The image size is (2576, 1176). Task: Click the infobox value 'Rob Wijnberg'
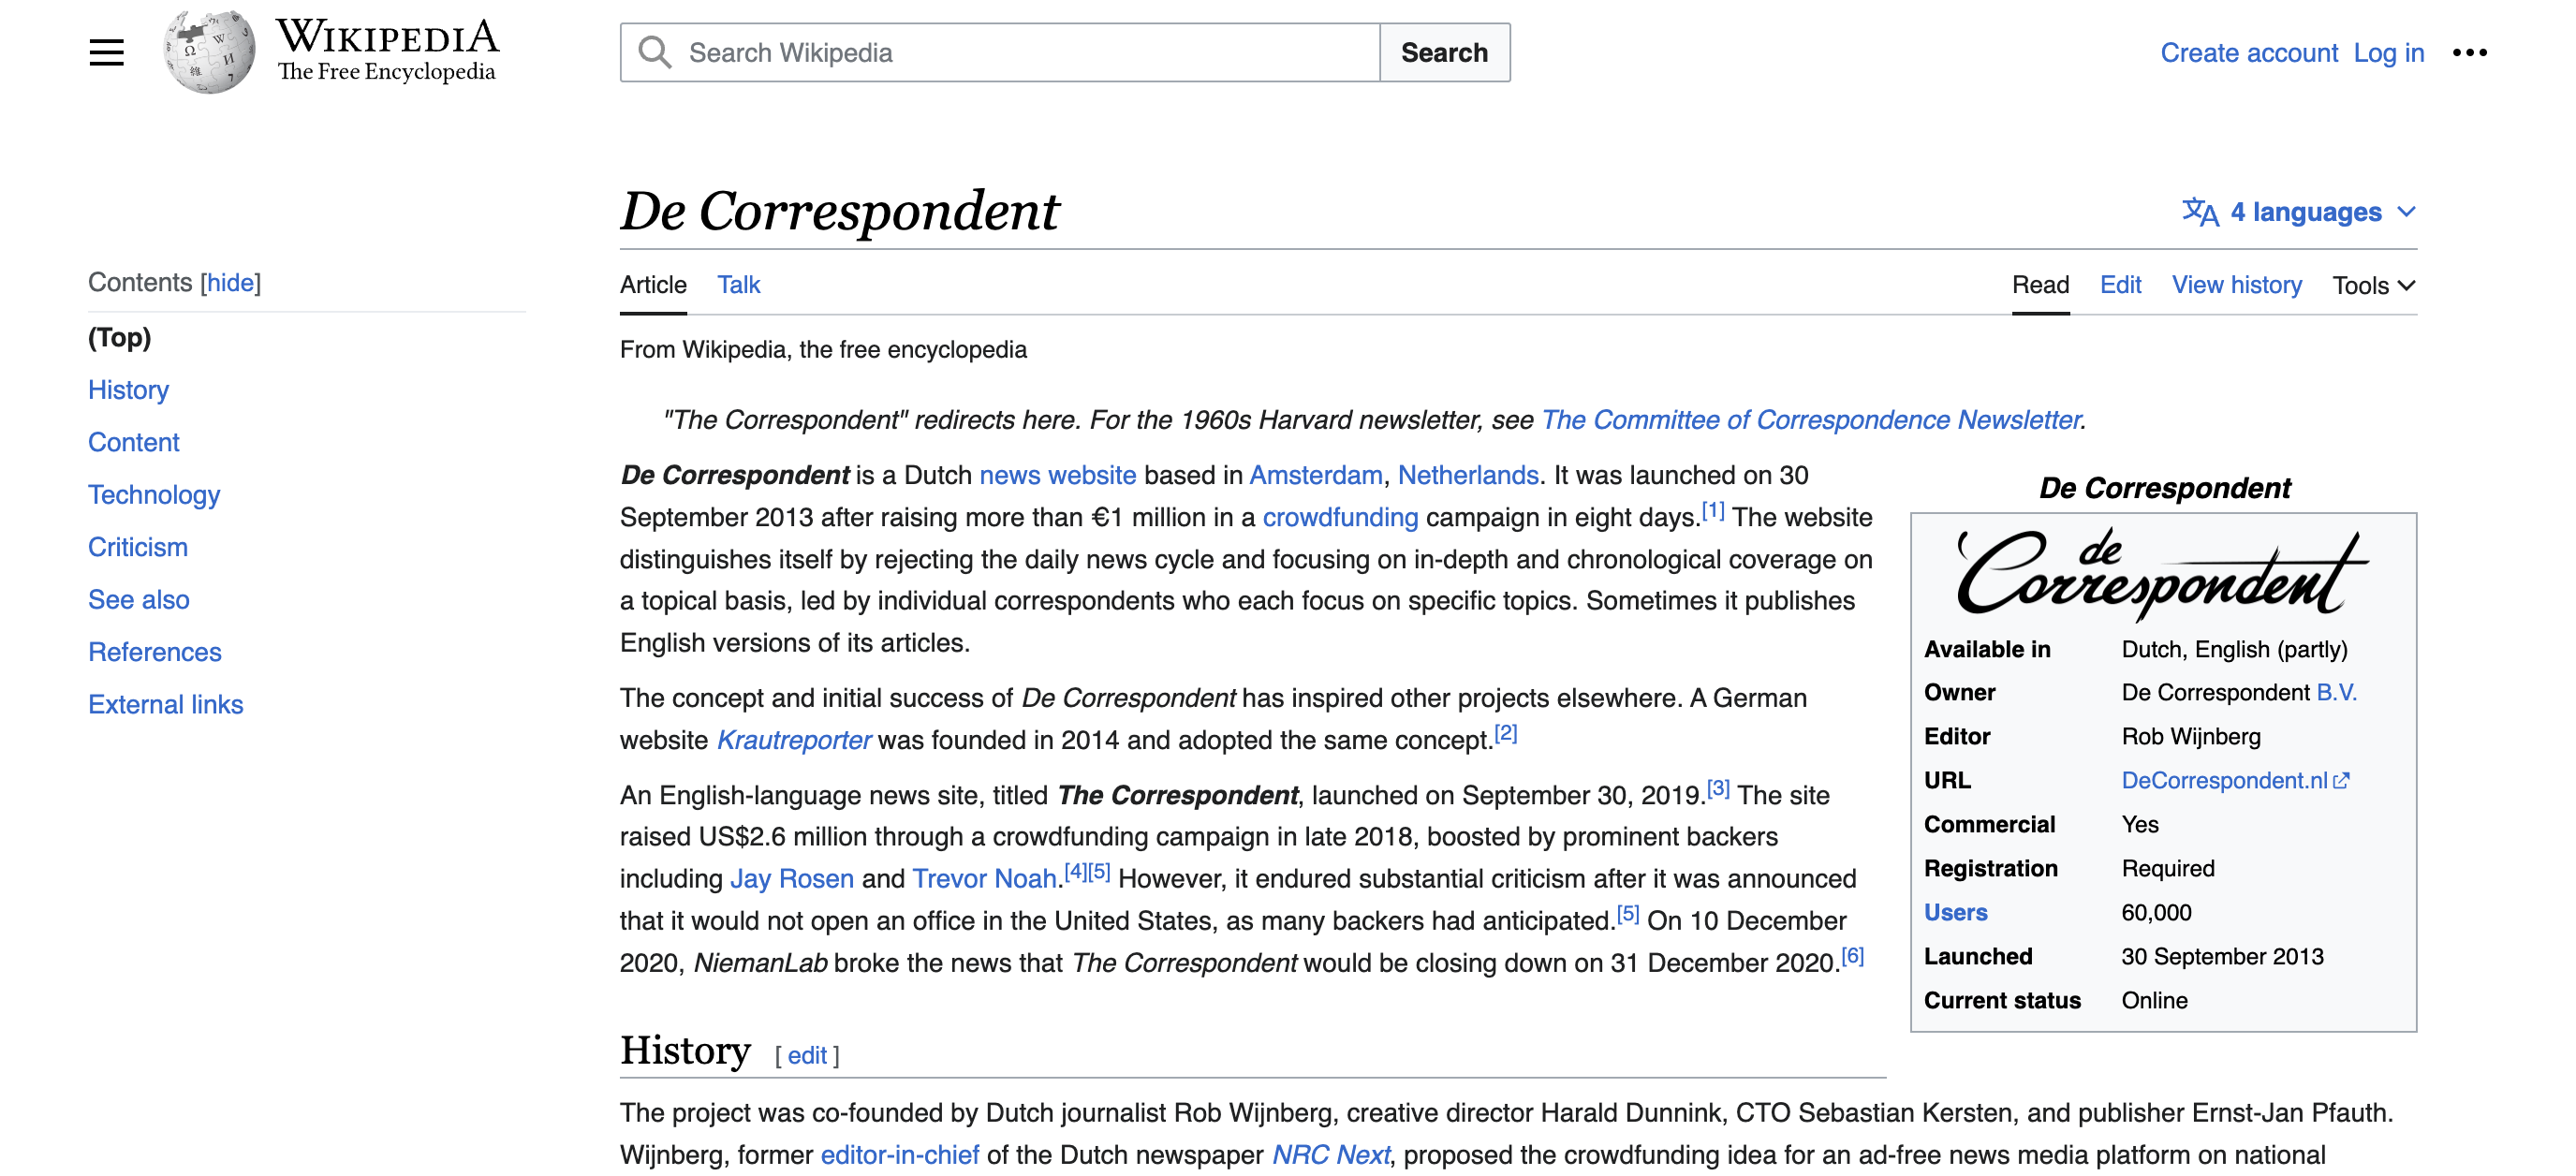click(2190, 737)
